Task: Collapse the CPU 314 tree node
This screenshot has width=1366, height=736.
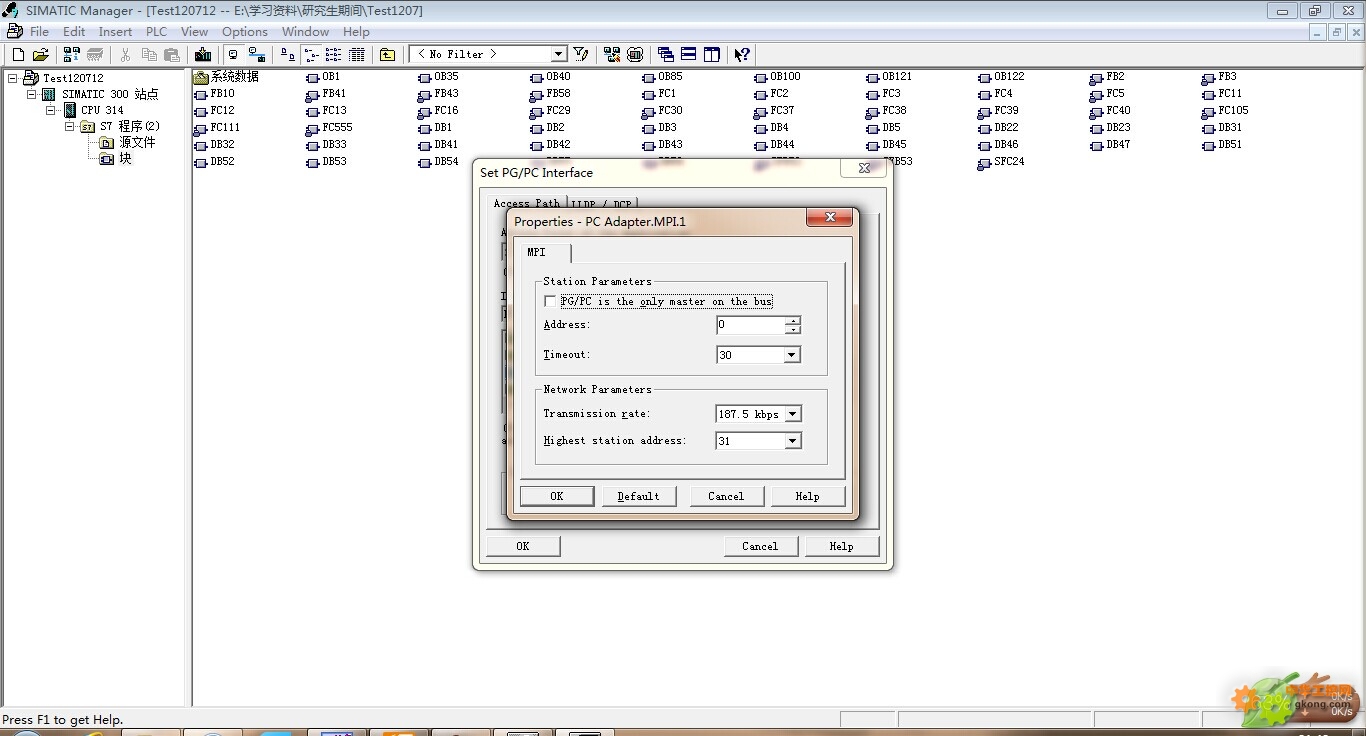Action: pos(51,110)
